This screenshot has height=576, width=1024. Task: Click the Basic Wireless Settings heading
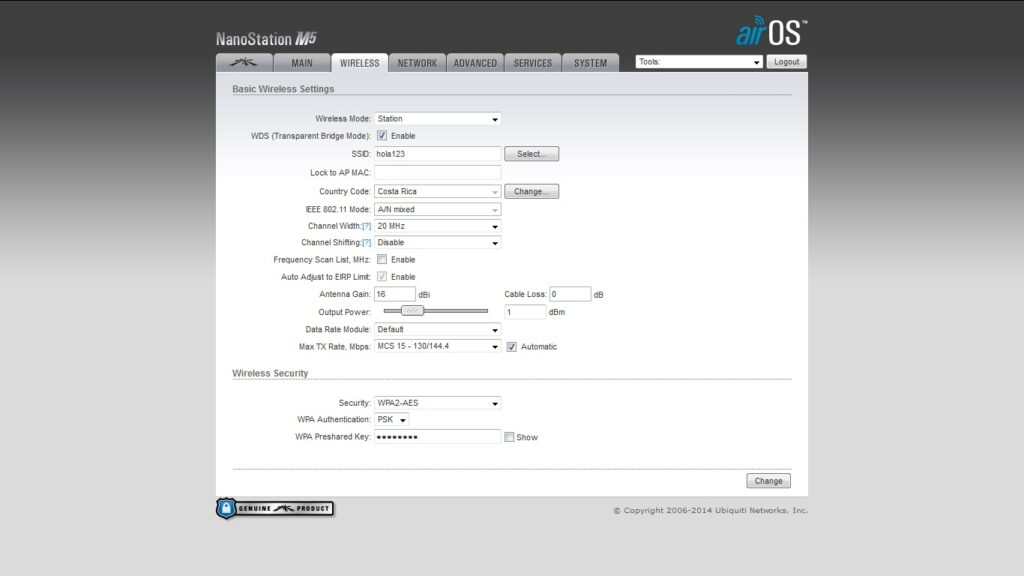(x=283, y=89)
